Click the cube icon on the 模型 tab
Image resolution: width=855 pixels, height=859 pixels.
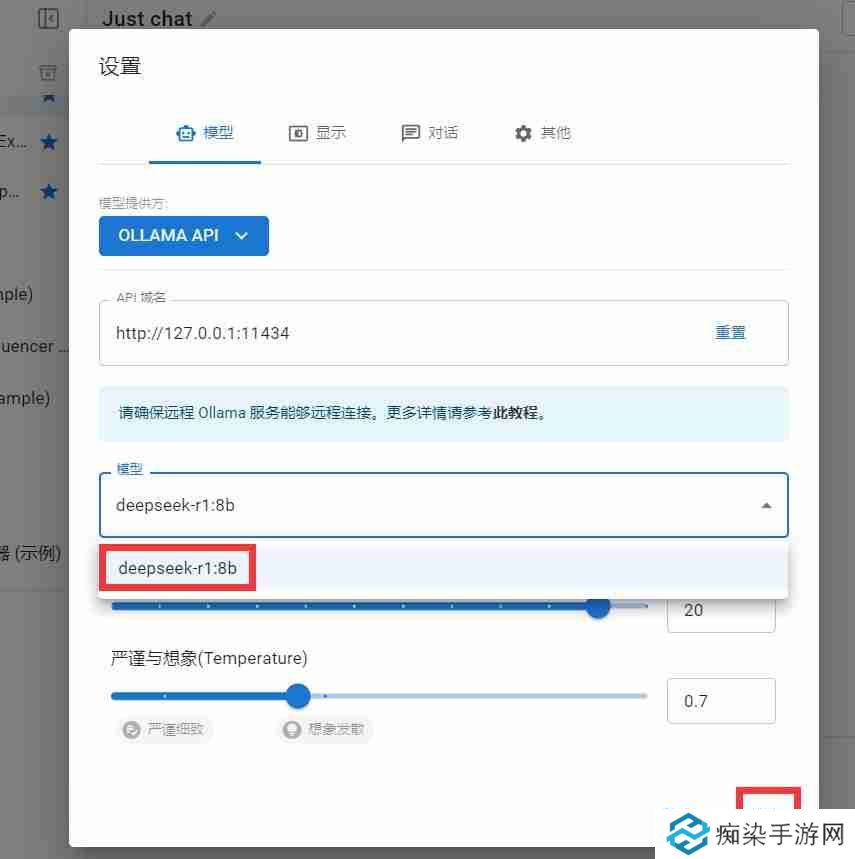(x=184, y=132)
